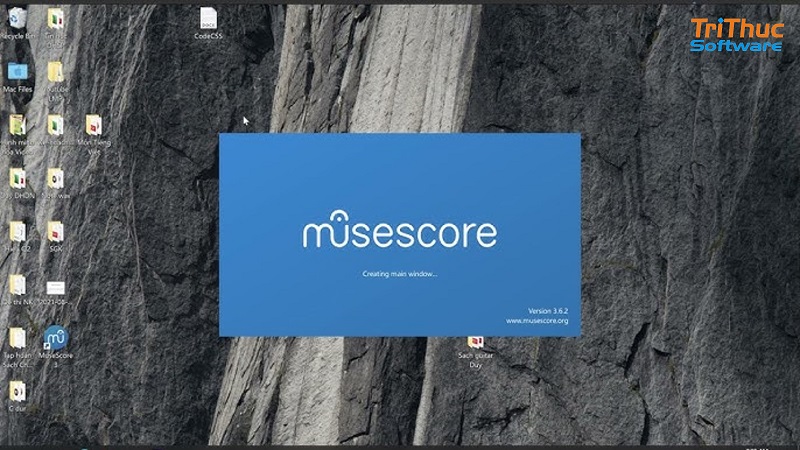This screenshot has width=800, height=450.
Task: Click the musescore logo on splash screen
Action: [399, 229]
